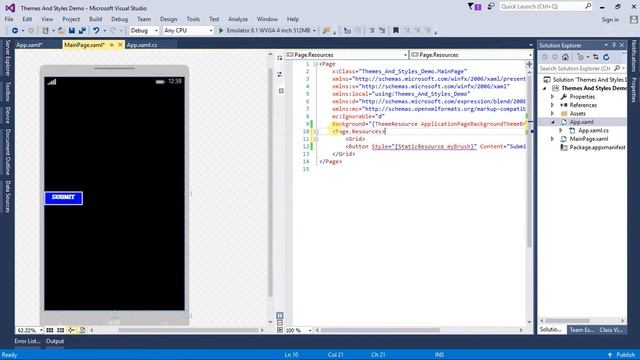Open the code editor 100 % zoom dropdown
640x360 pixels.
310,330
